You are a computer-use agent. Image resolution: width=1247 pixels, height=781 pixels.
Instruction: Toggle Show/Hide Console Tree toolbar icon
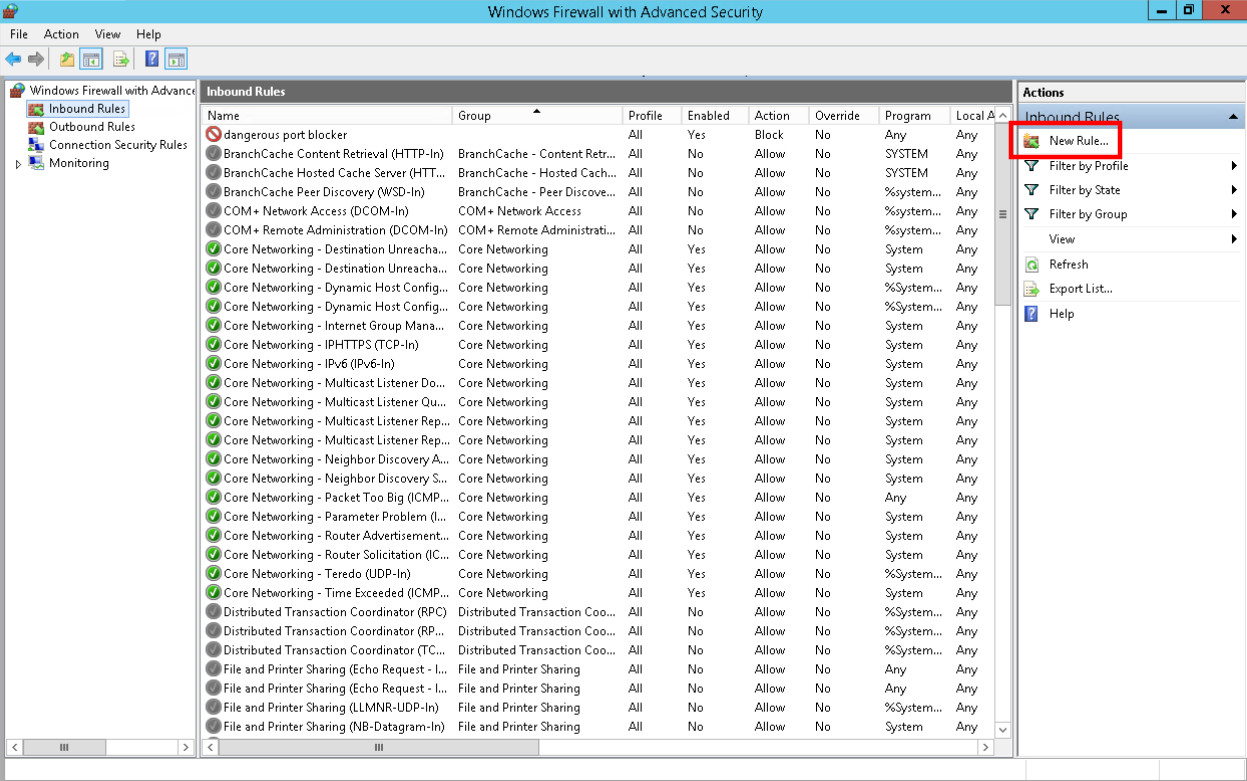click(x=91, y=59)
